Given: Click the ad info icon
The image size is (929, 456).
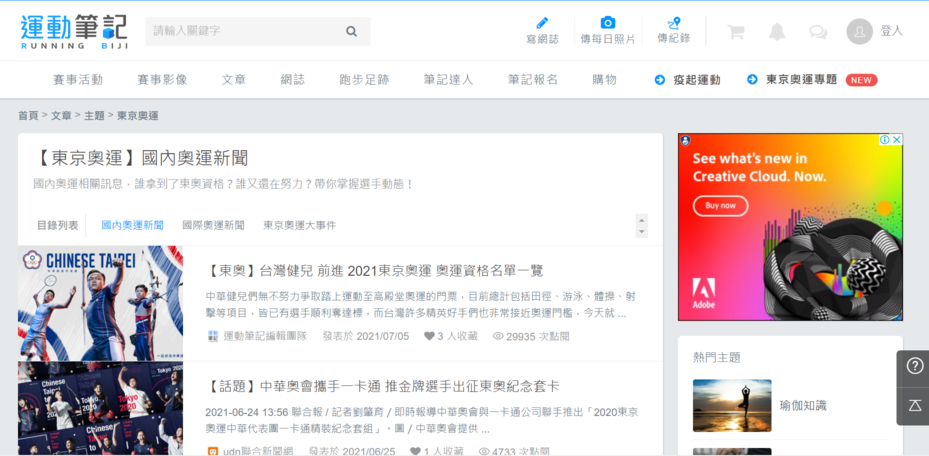Looking at the screenshot, I should click(x=885, y=140).
